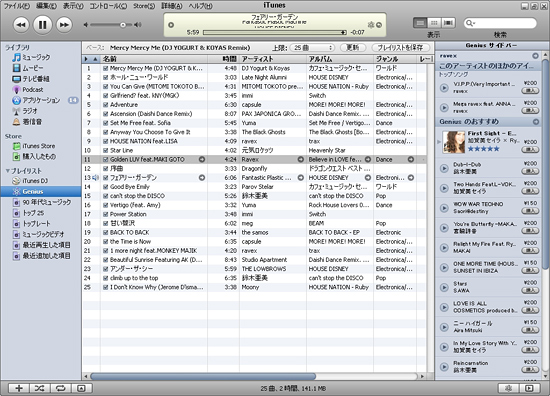This screenshot has height=396, width=550.
Task: Uncheck the ホール・ニュー・ワールド track checkbox
Action: coord(106,78)
